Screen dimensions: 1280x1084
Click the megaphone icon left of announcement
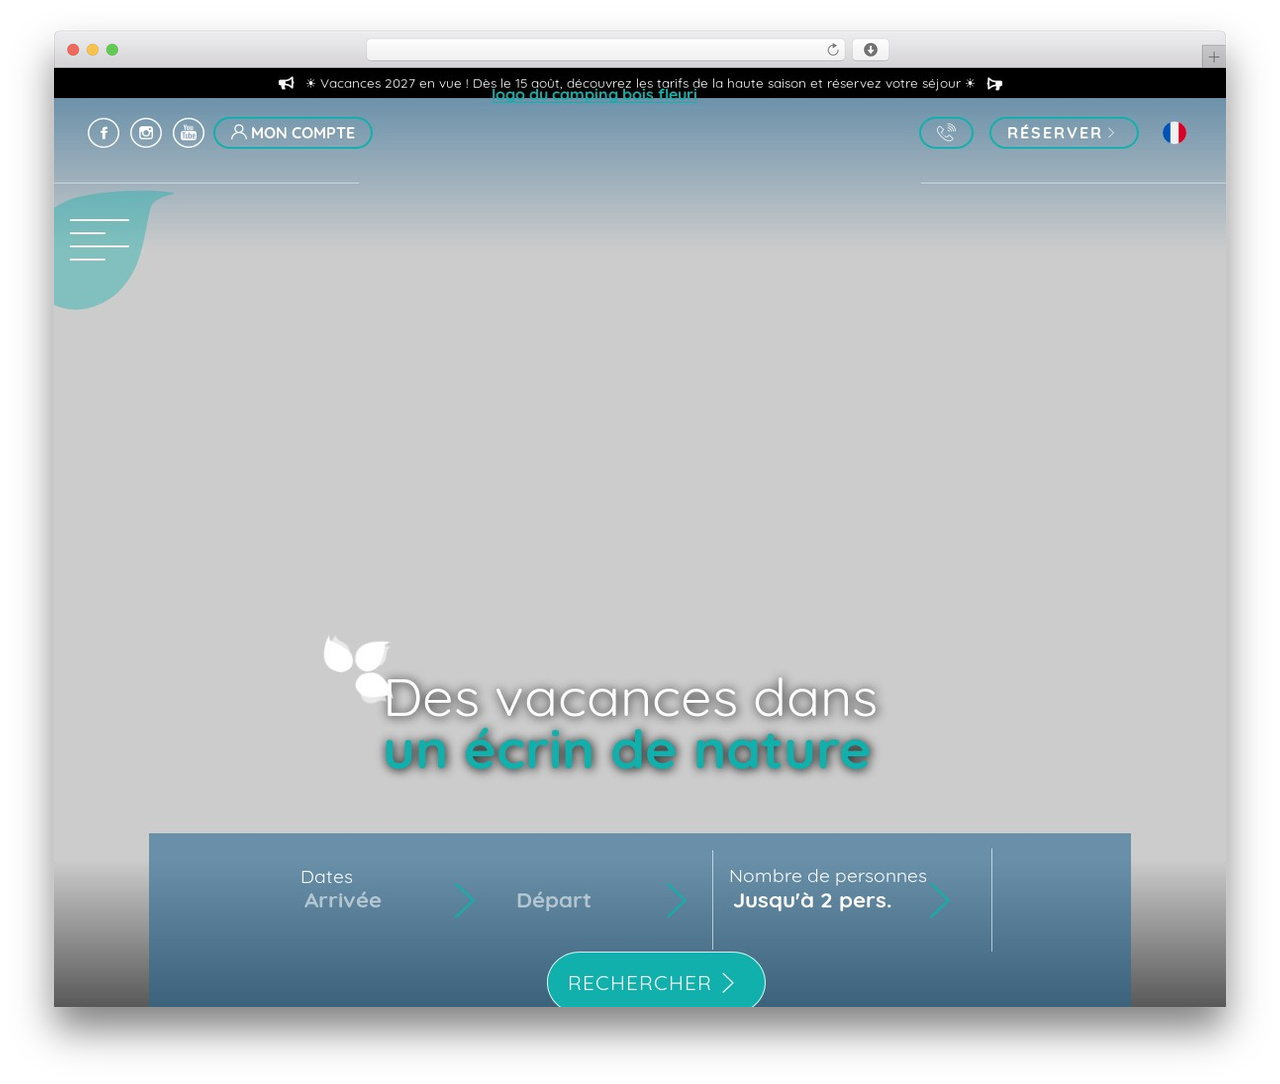(x=286, y=84)
